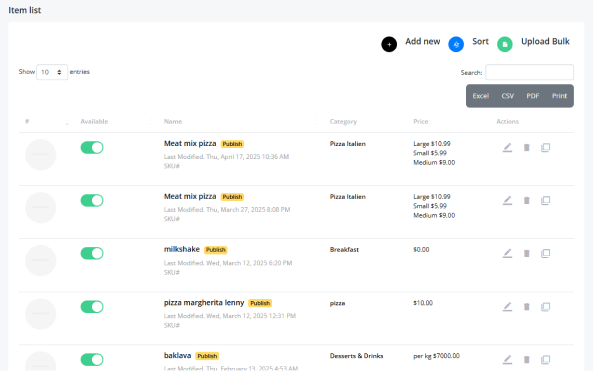Click the baklava item name
This screenshot has width=593, height=371.
point(177,355)
